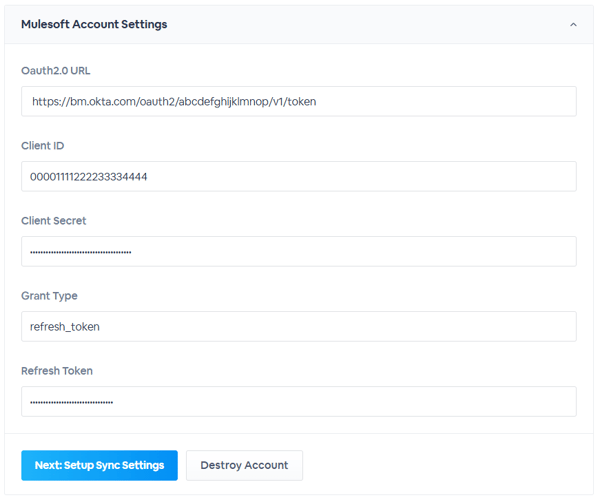This screenshot has width=600, height=502.
Task: Collapse the Mulesoft Account Settings panel chevron
Action: pos(573,24)
